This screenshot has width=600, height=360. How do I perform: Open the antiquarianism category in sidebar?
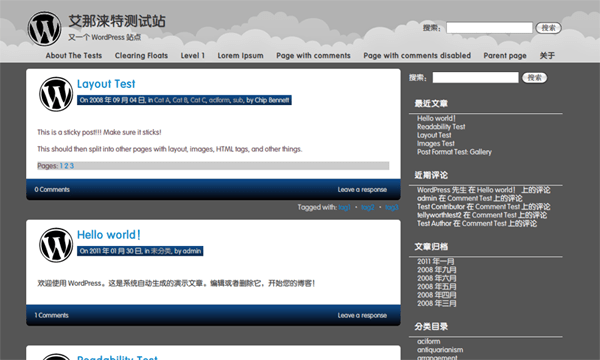(x=440, y=350)
